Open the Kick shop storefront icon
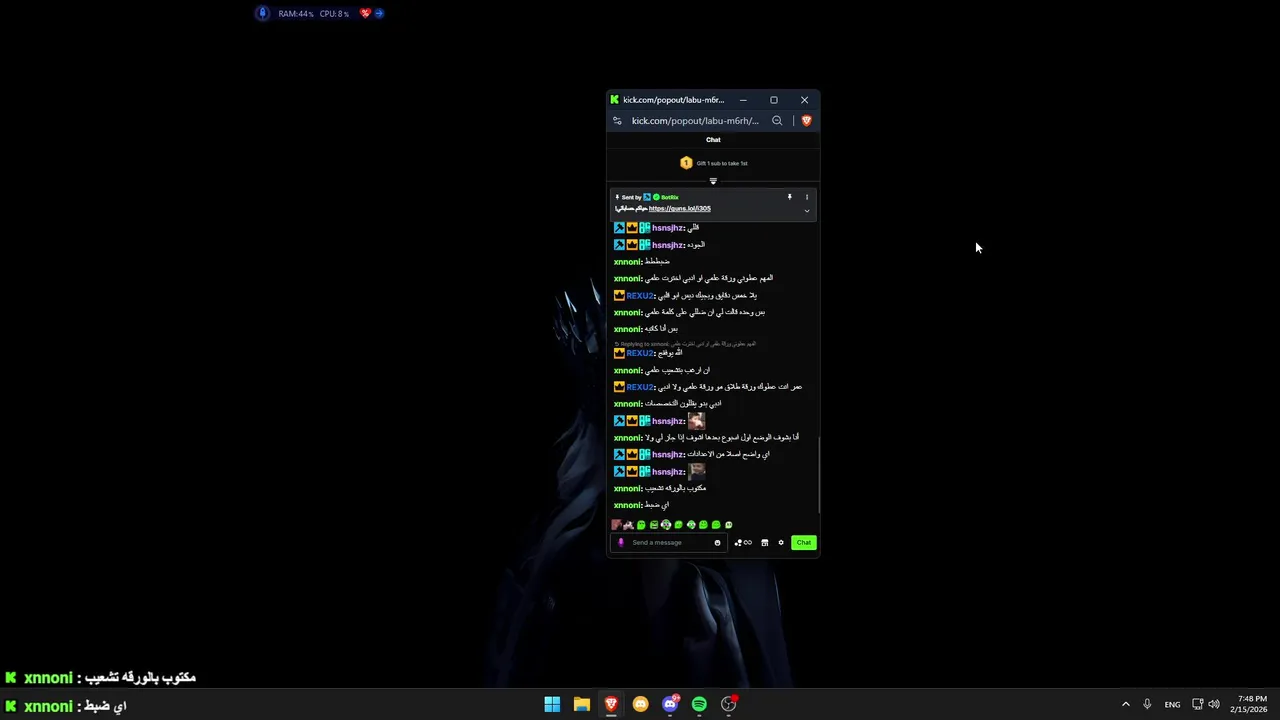 pyautogui.click(x=765, y=543)
